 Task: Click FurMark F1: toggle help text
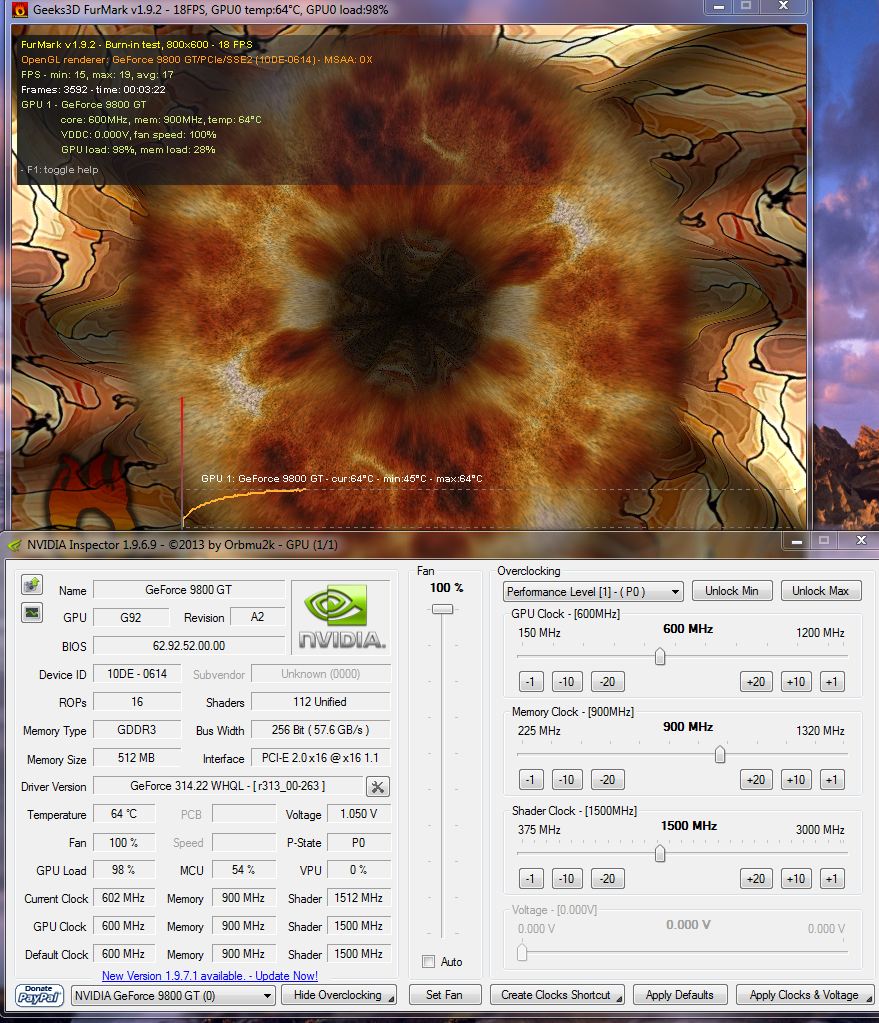60,170
